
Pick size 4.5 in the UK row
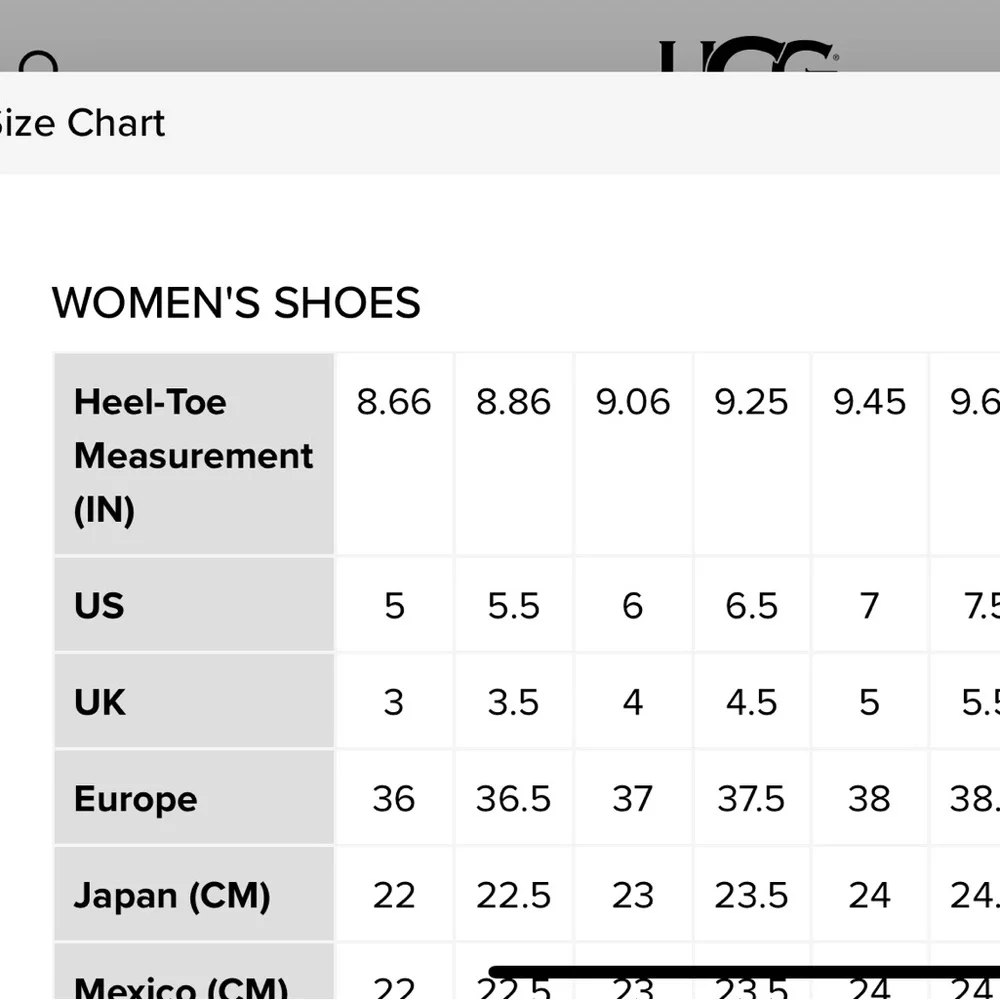751,701
